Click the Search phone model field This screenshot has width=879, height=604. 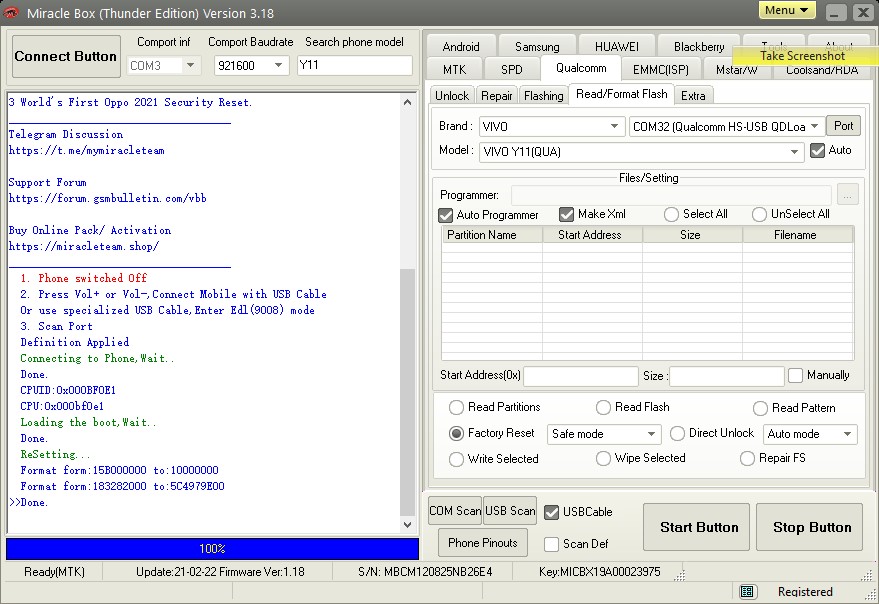coord(354,65)
